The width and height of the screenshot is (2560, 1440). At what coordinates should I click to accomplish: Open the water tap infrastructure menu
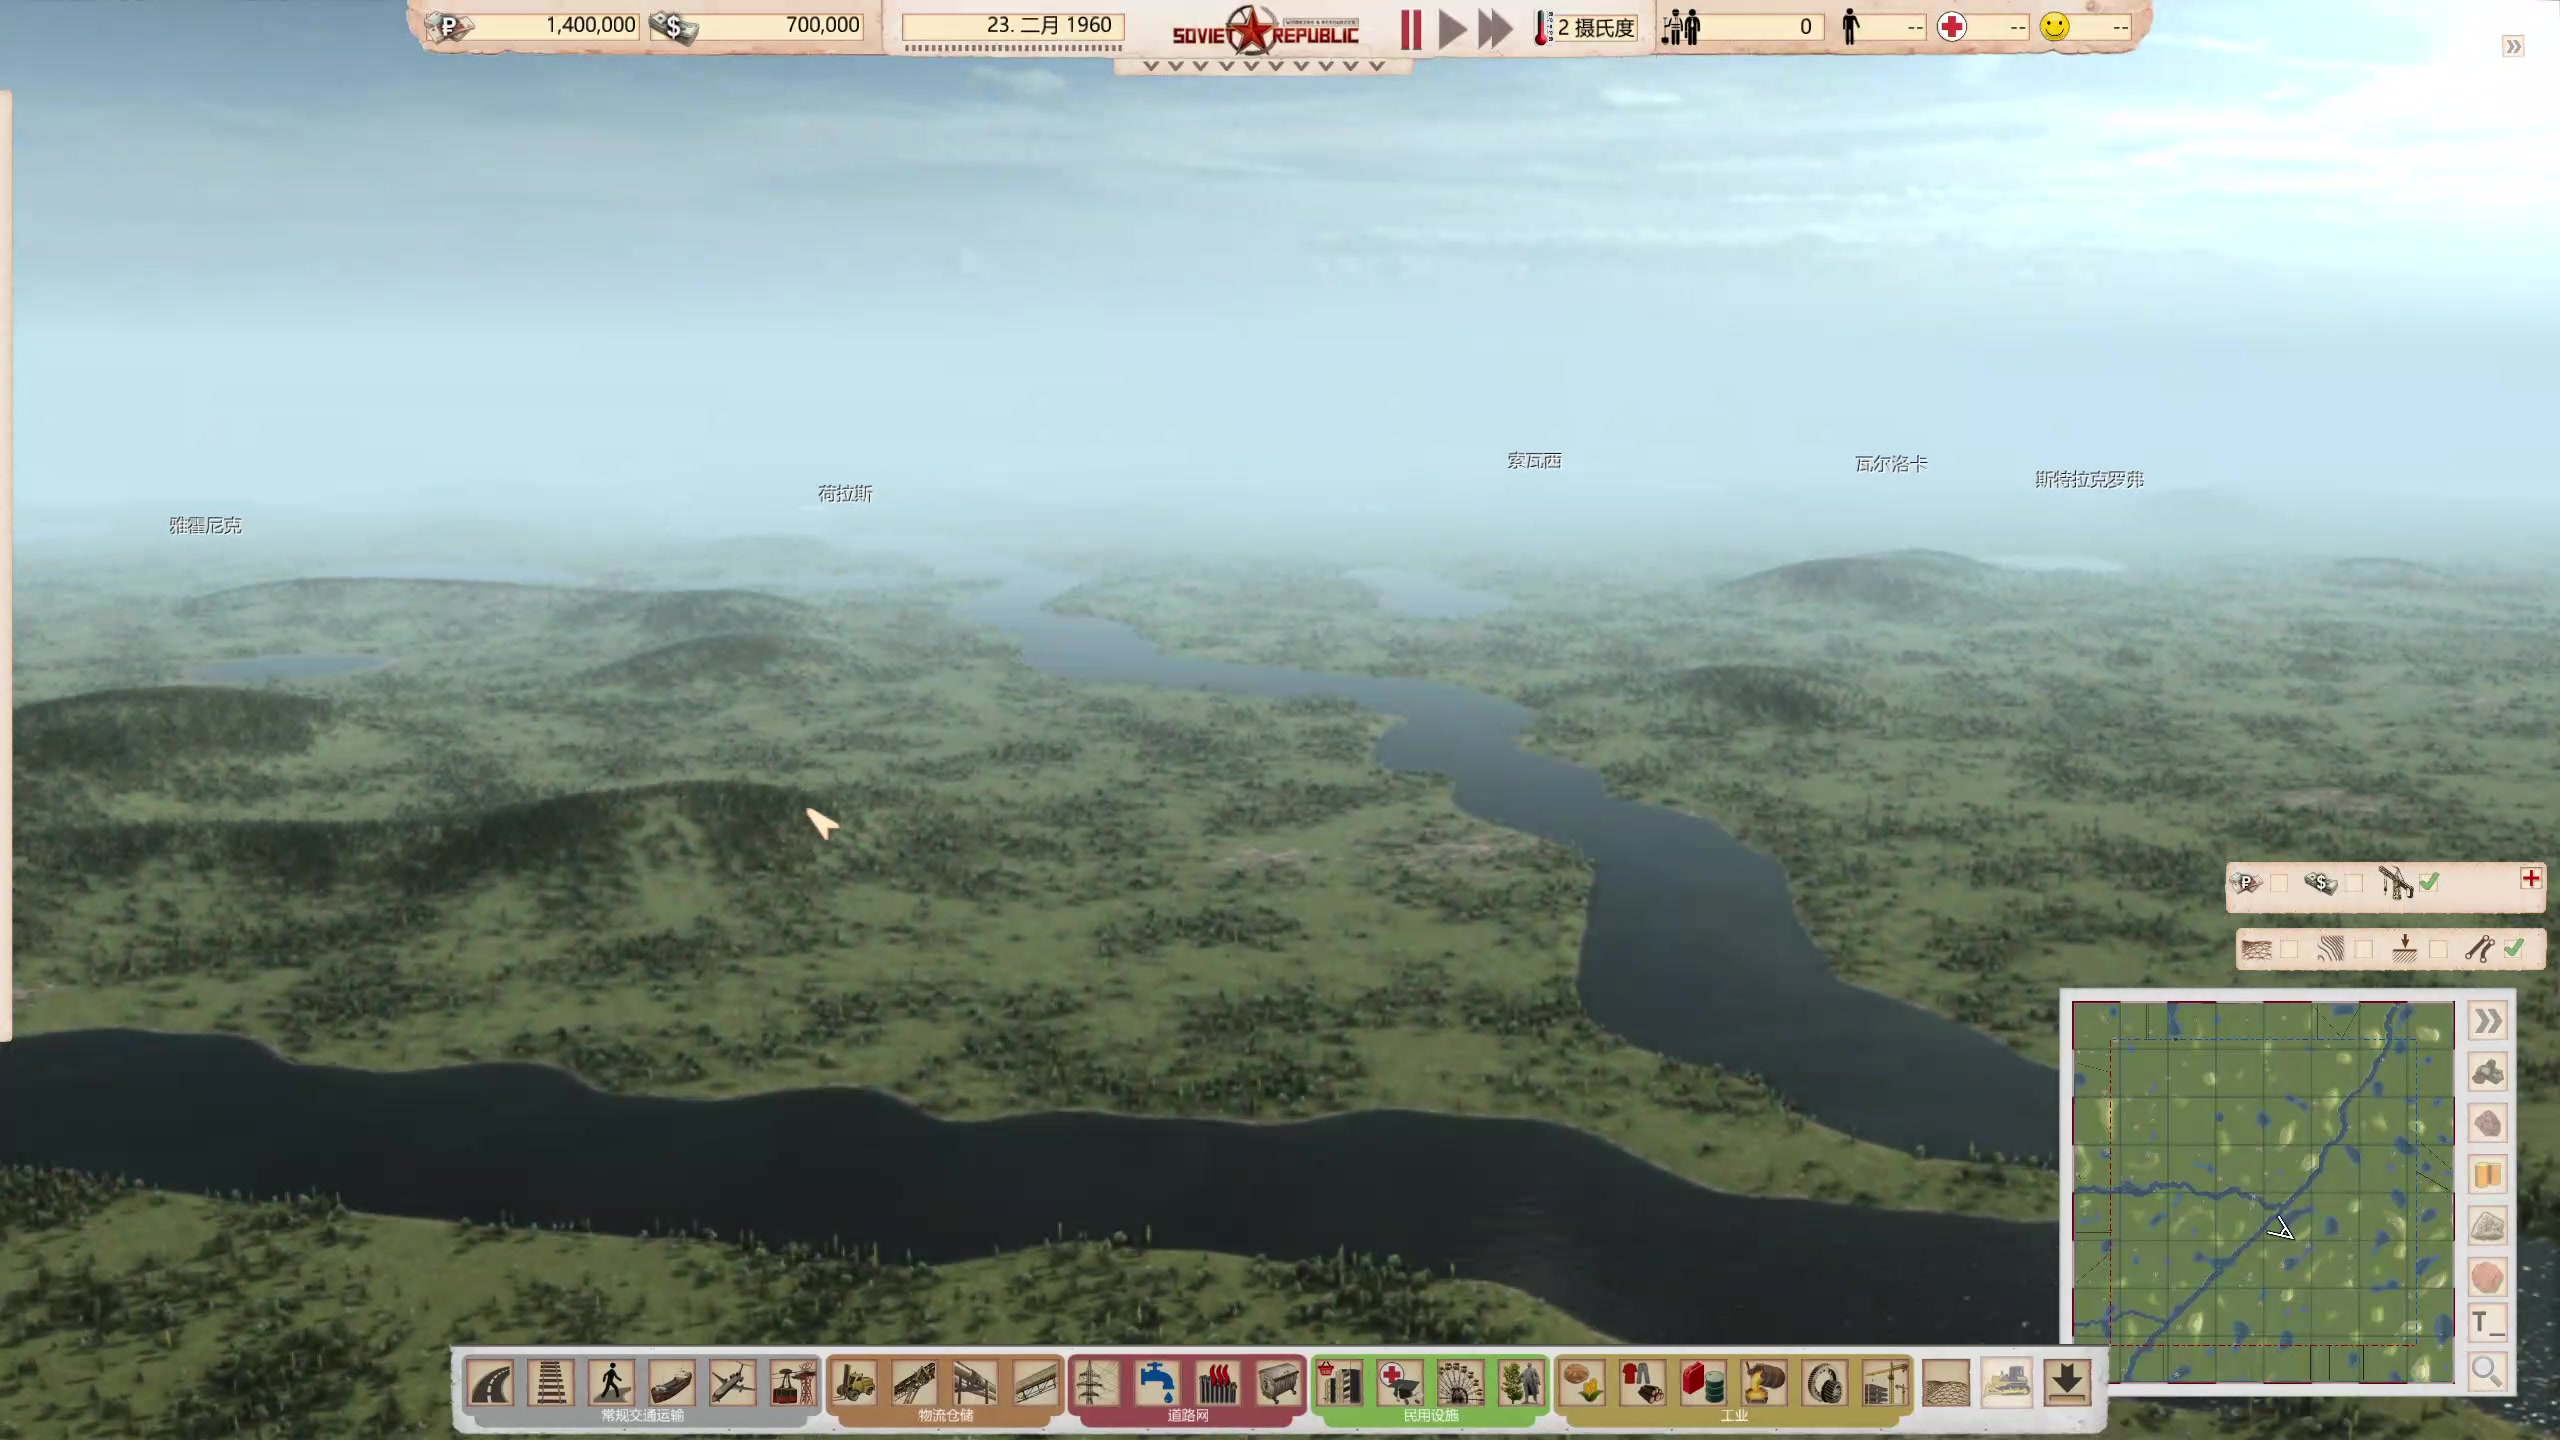[1157, 1384]
